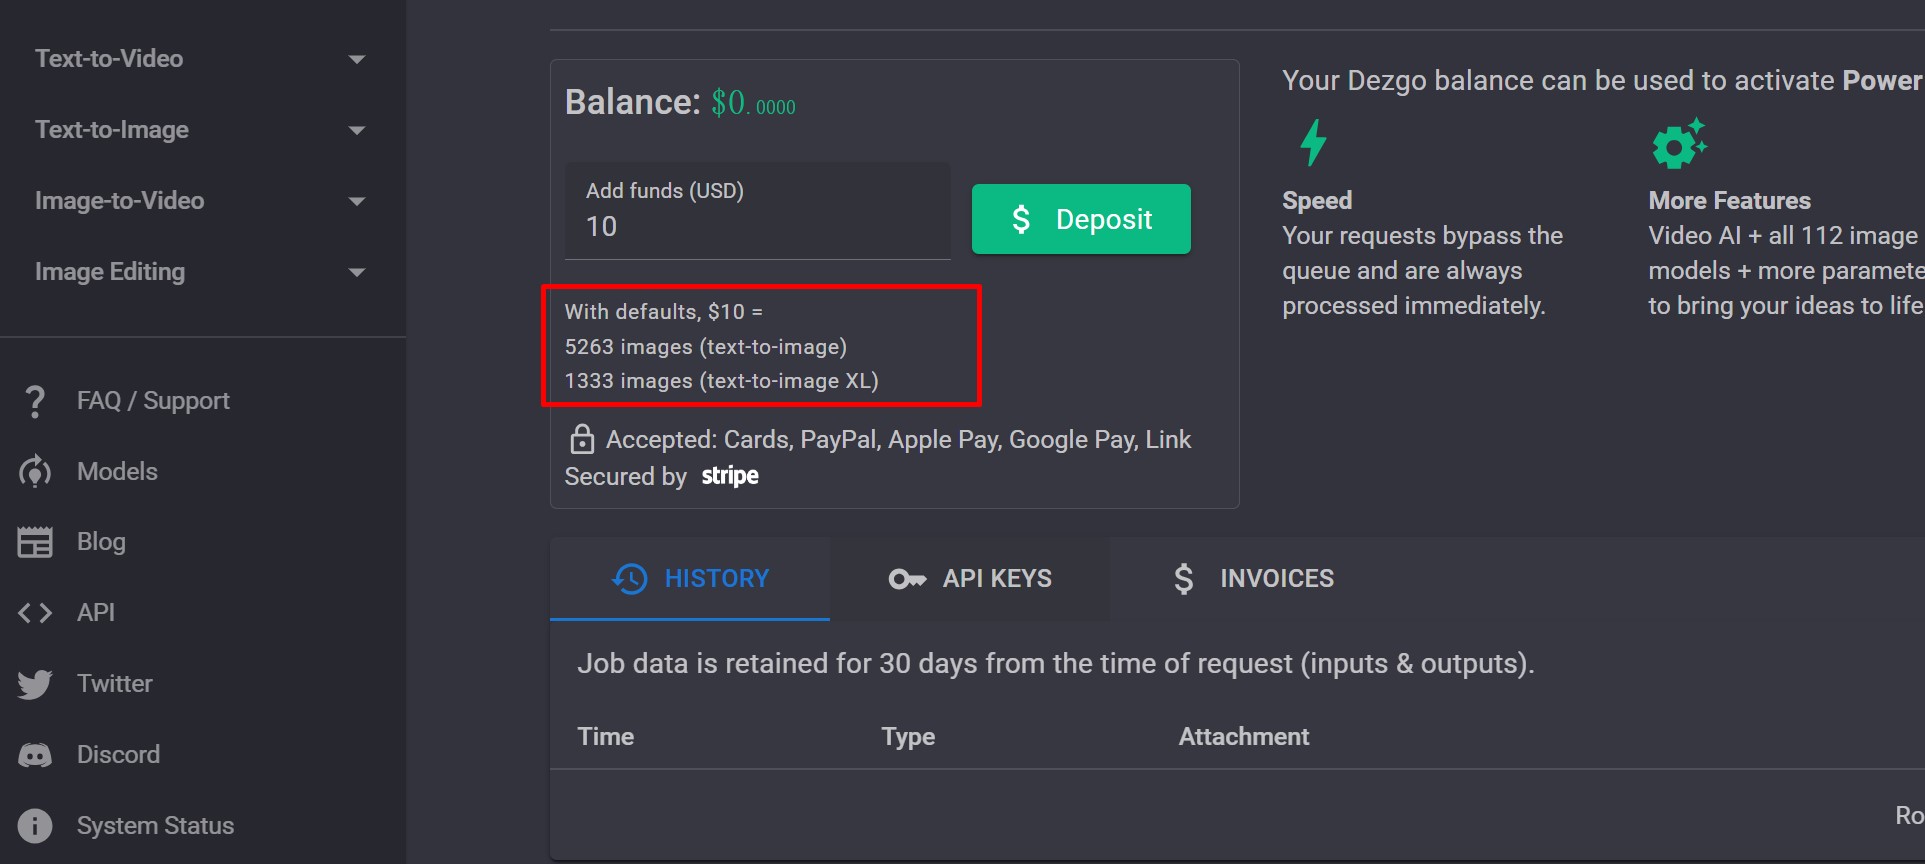Image resolution: width=1925 pixels, height=864 pixels.
Task: Click the More Features gear icon
Action: 1679,143
